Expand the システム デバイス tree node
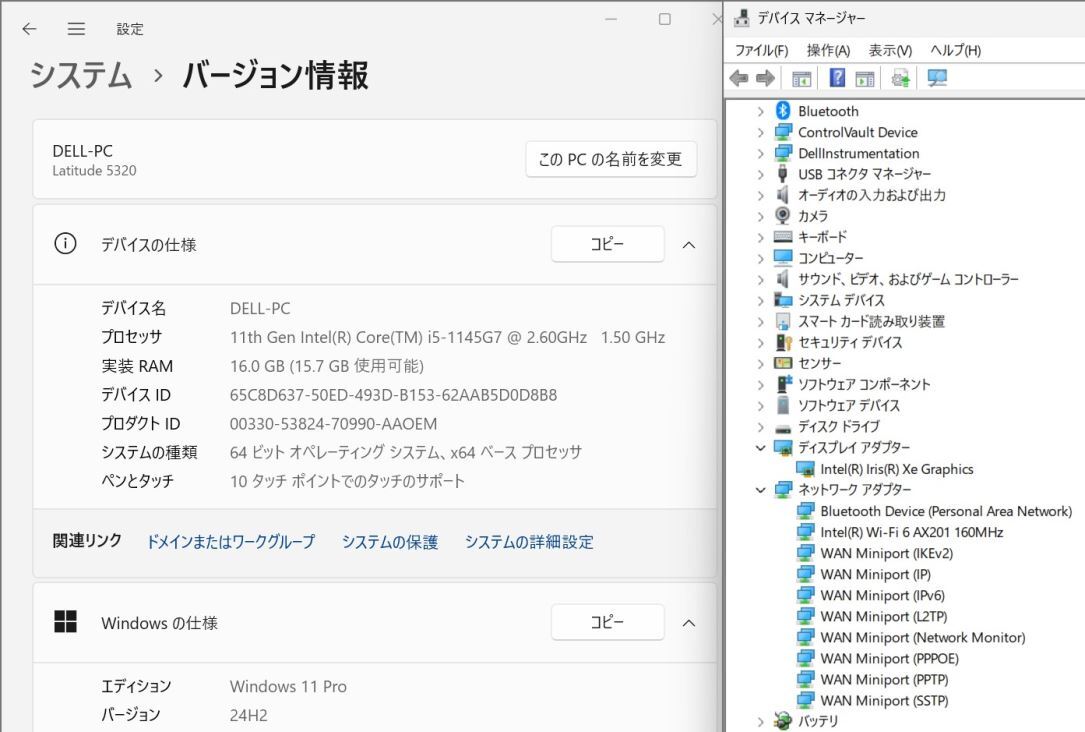 pos(760,300)
